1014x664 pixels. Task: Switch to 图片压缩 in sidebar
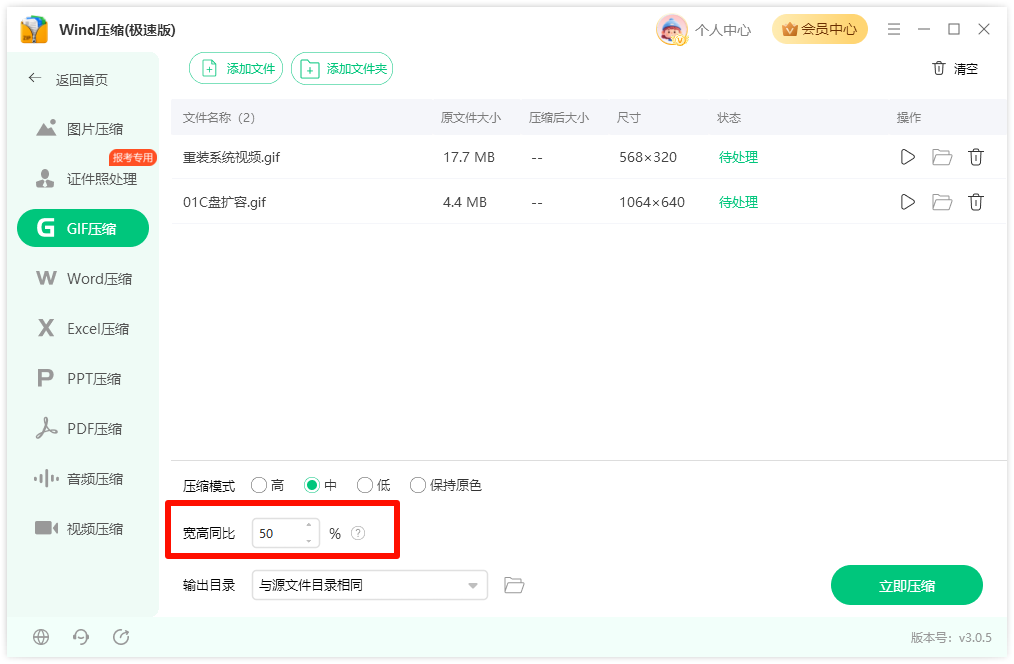(x=83, y=129)
